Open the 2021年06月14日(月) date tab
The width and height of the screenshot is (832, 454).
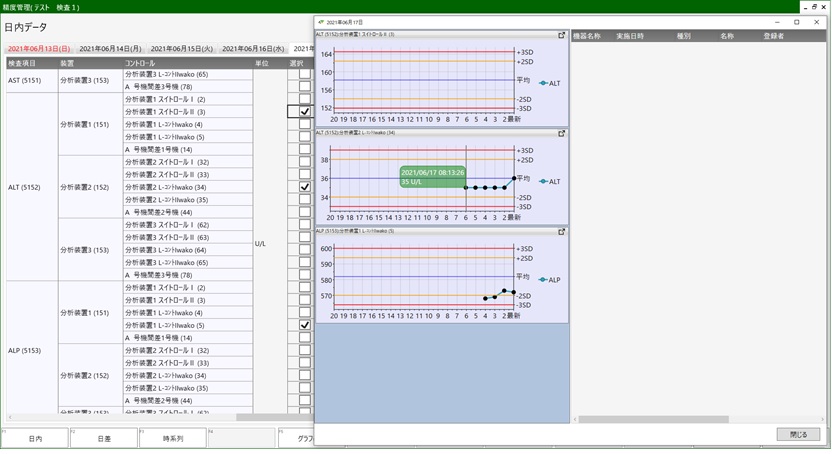(x=110, y=48)
